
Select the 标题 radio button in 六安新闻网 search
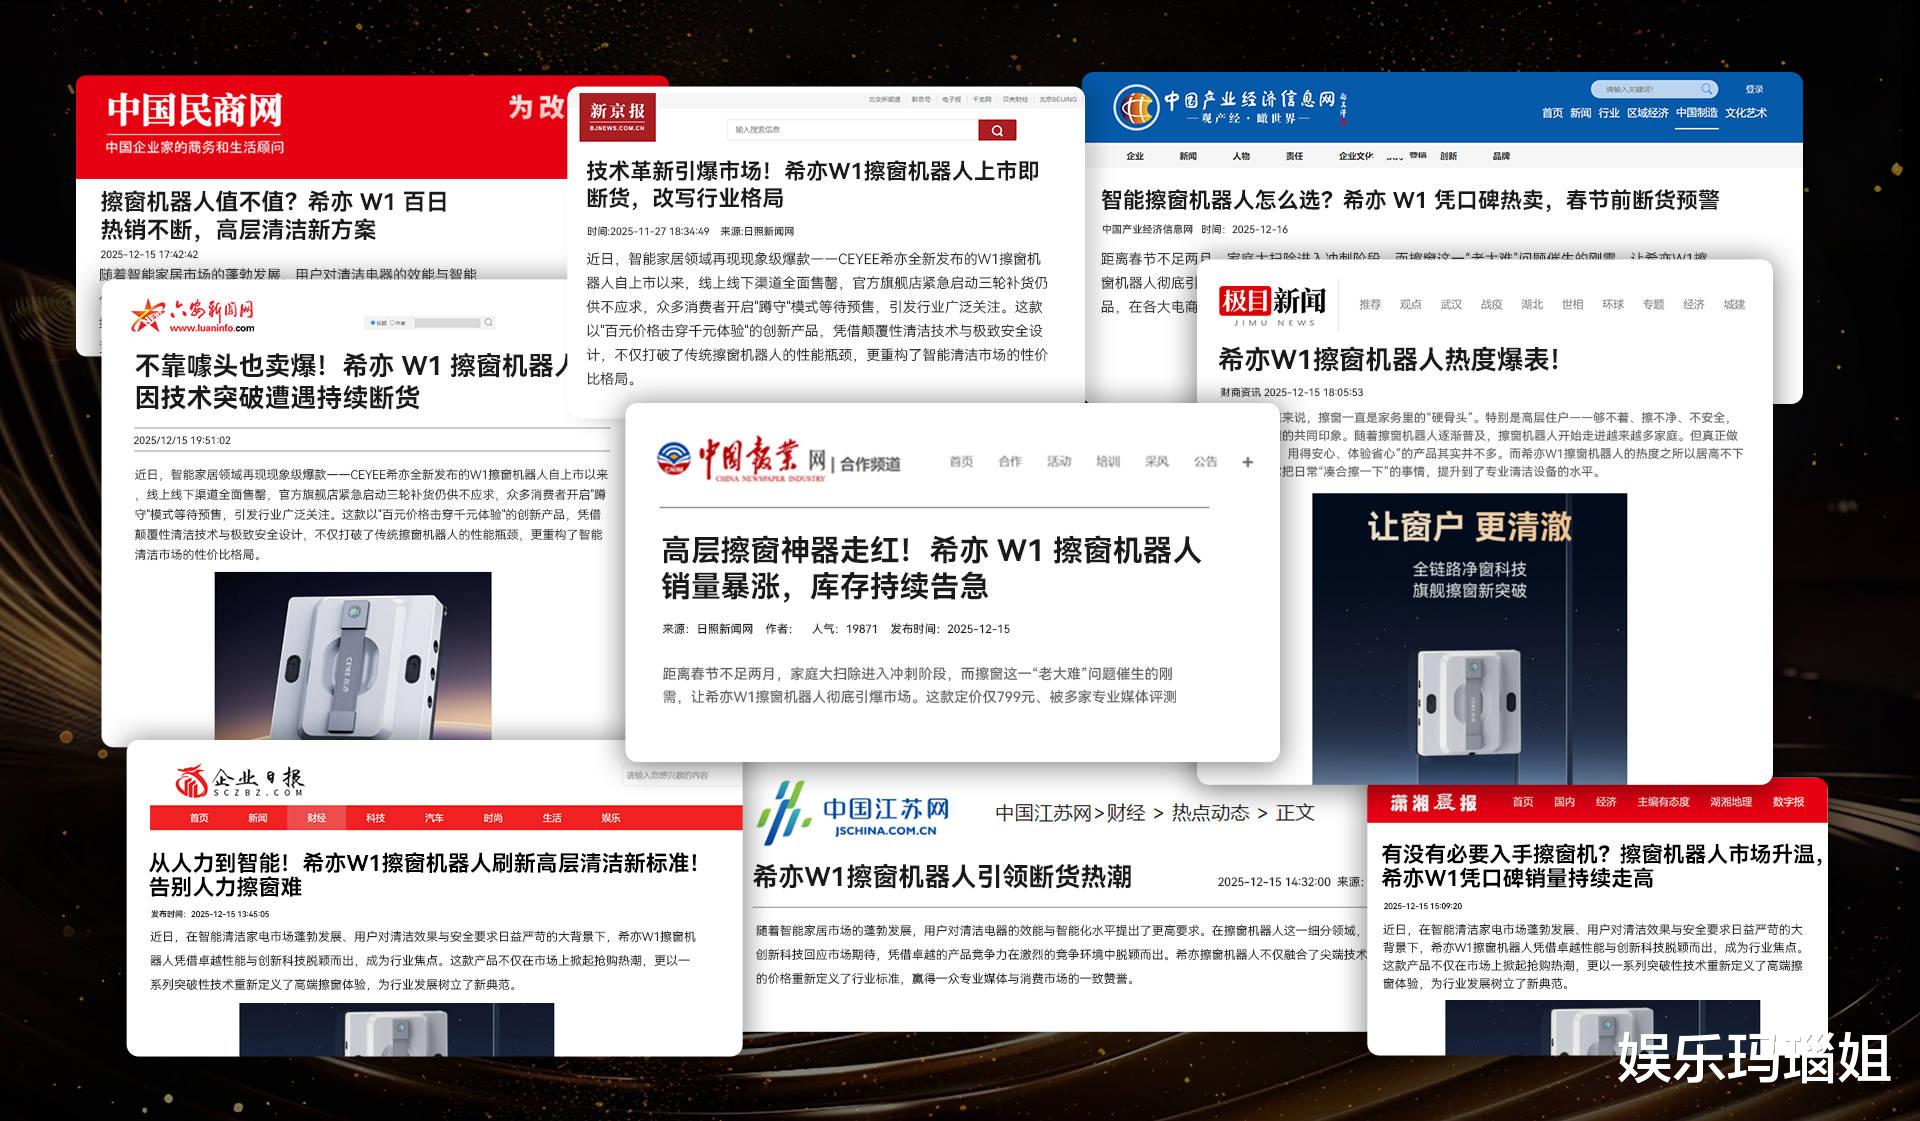pos(373,323)
